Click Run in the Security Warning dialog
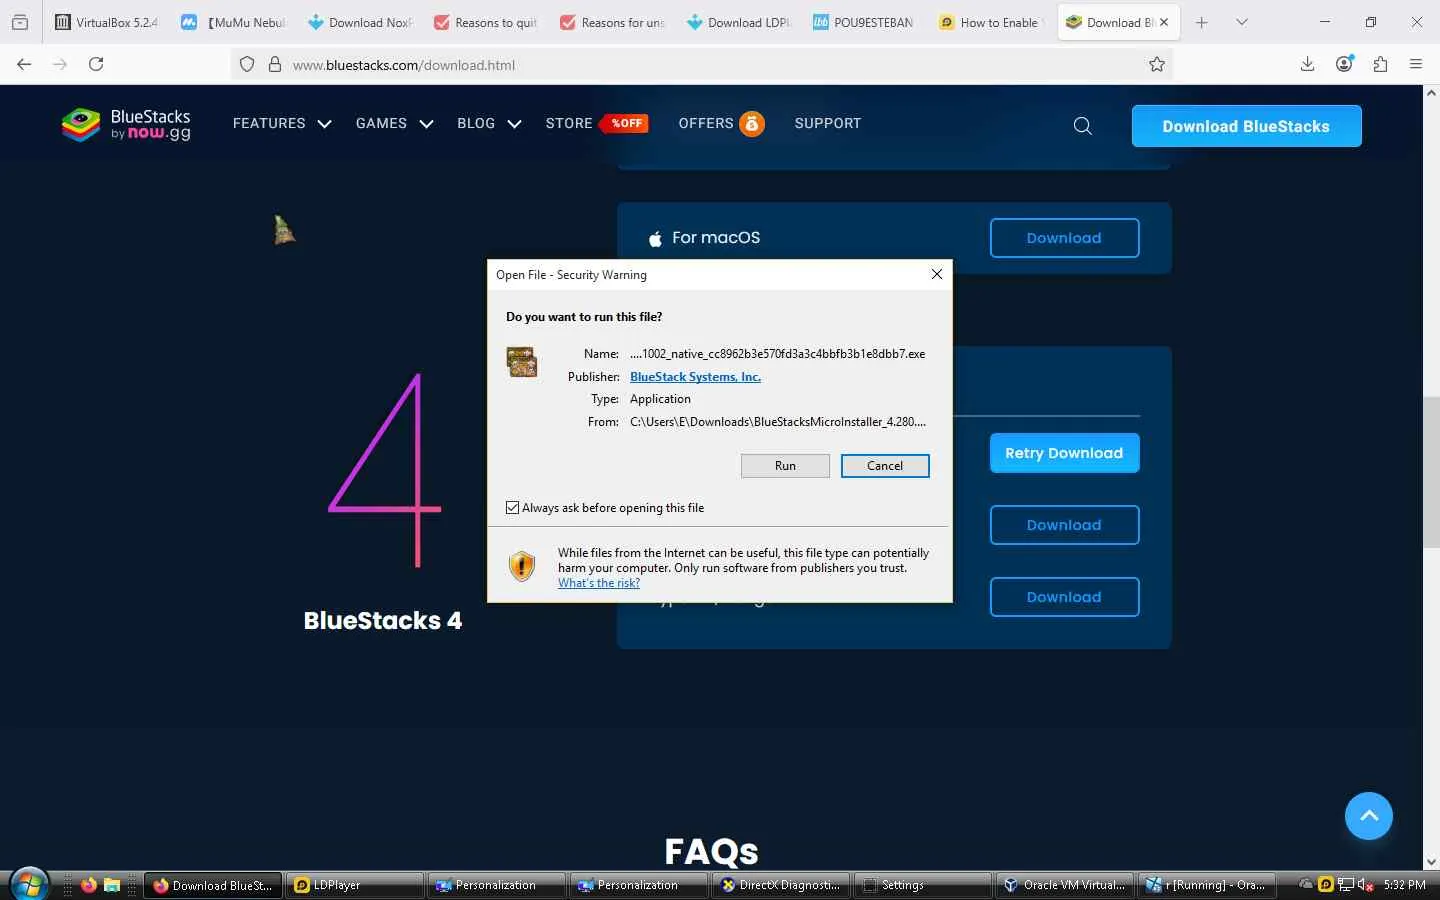The height and width of the screenshot is (900, 1440). point(785,466)
